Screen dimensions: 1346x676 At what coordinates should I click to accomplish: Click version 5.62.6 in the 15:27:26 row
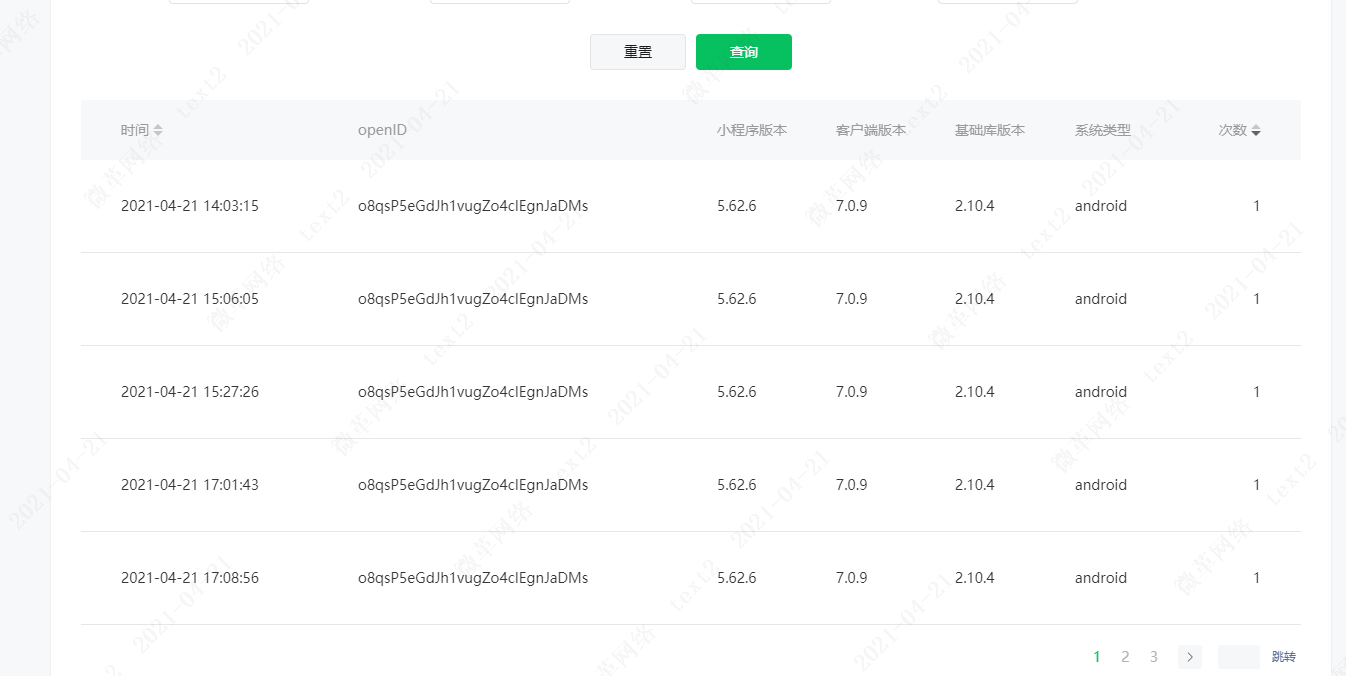[737, 392]
